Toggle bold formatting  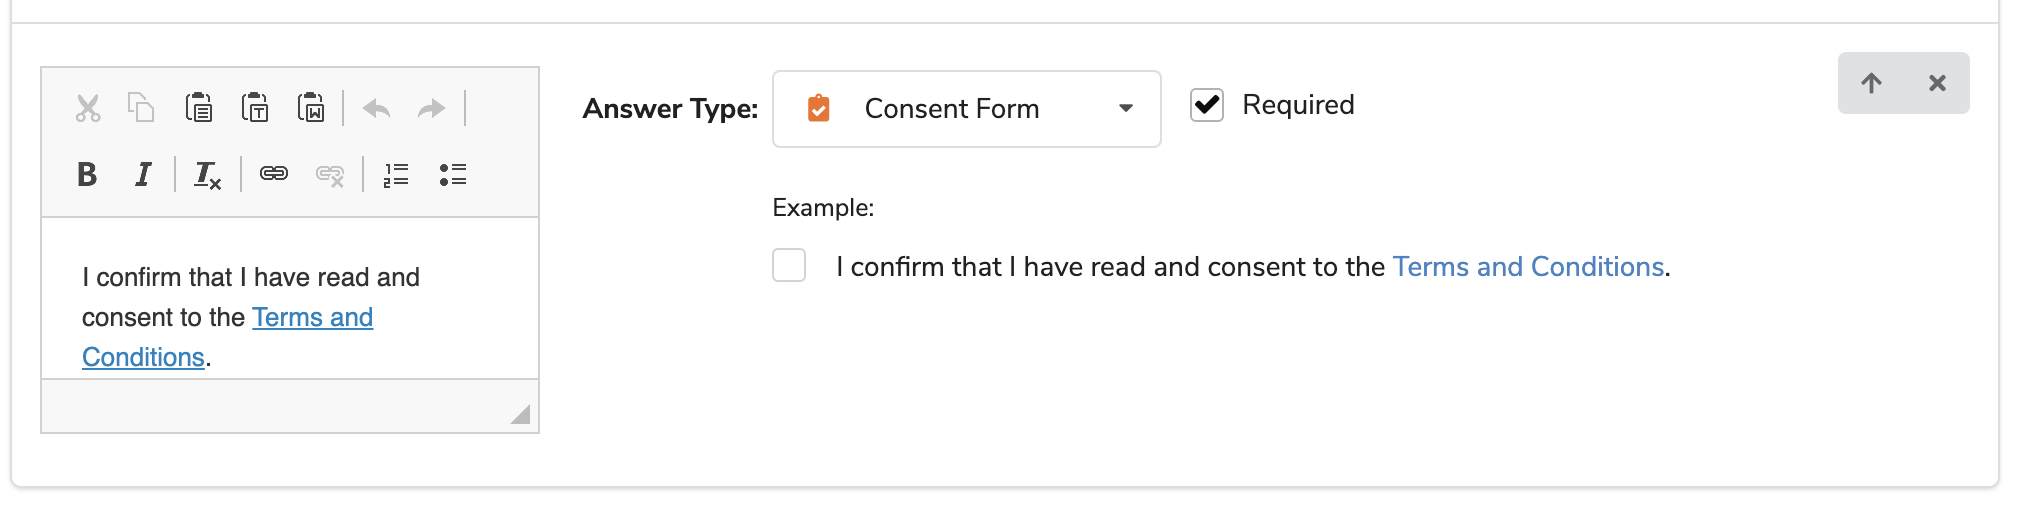87,175
